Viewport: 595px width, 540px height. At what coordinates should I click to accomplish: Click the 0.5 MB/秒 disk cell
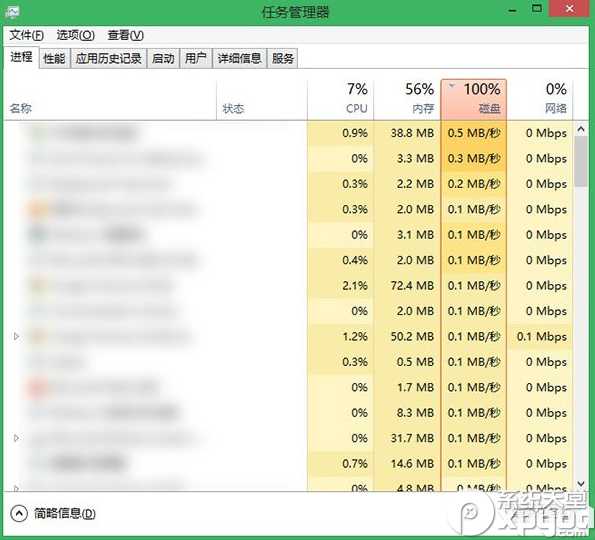tap(474, 133)
